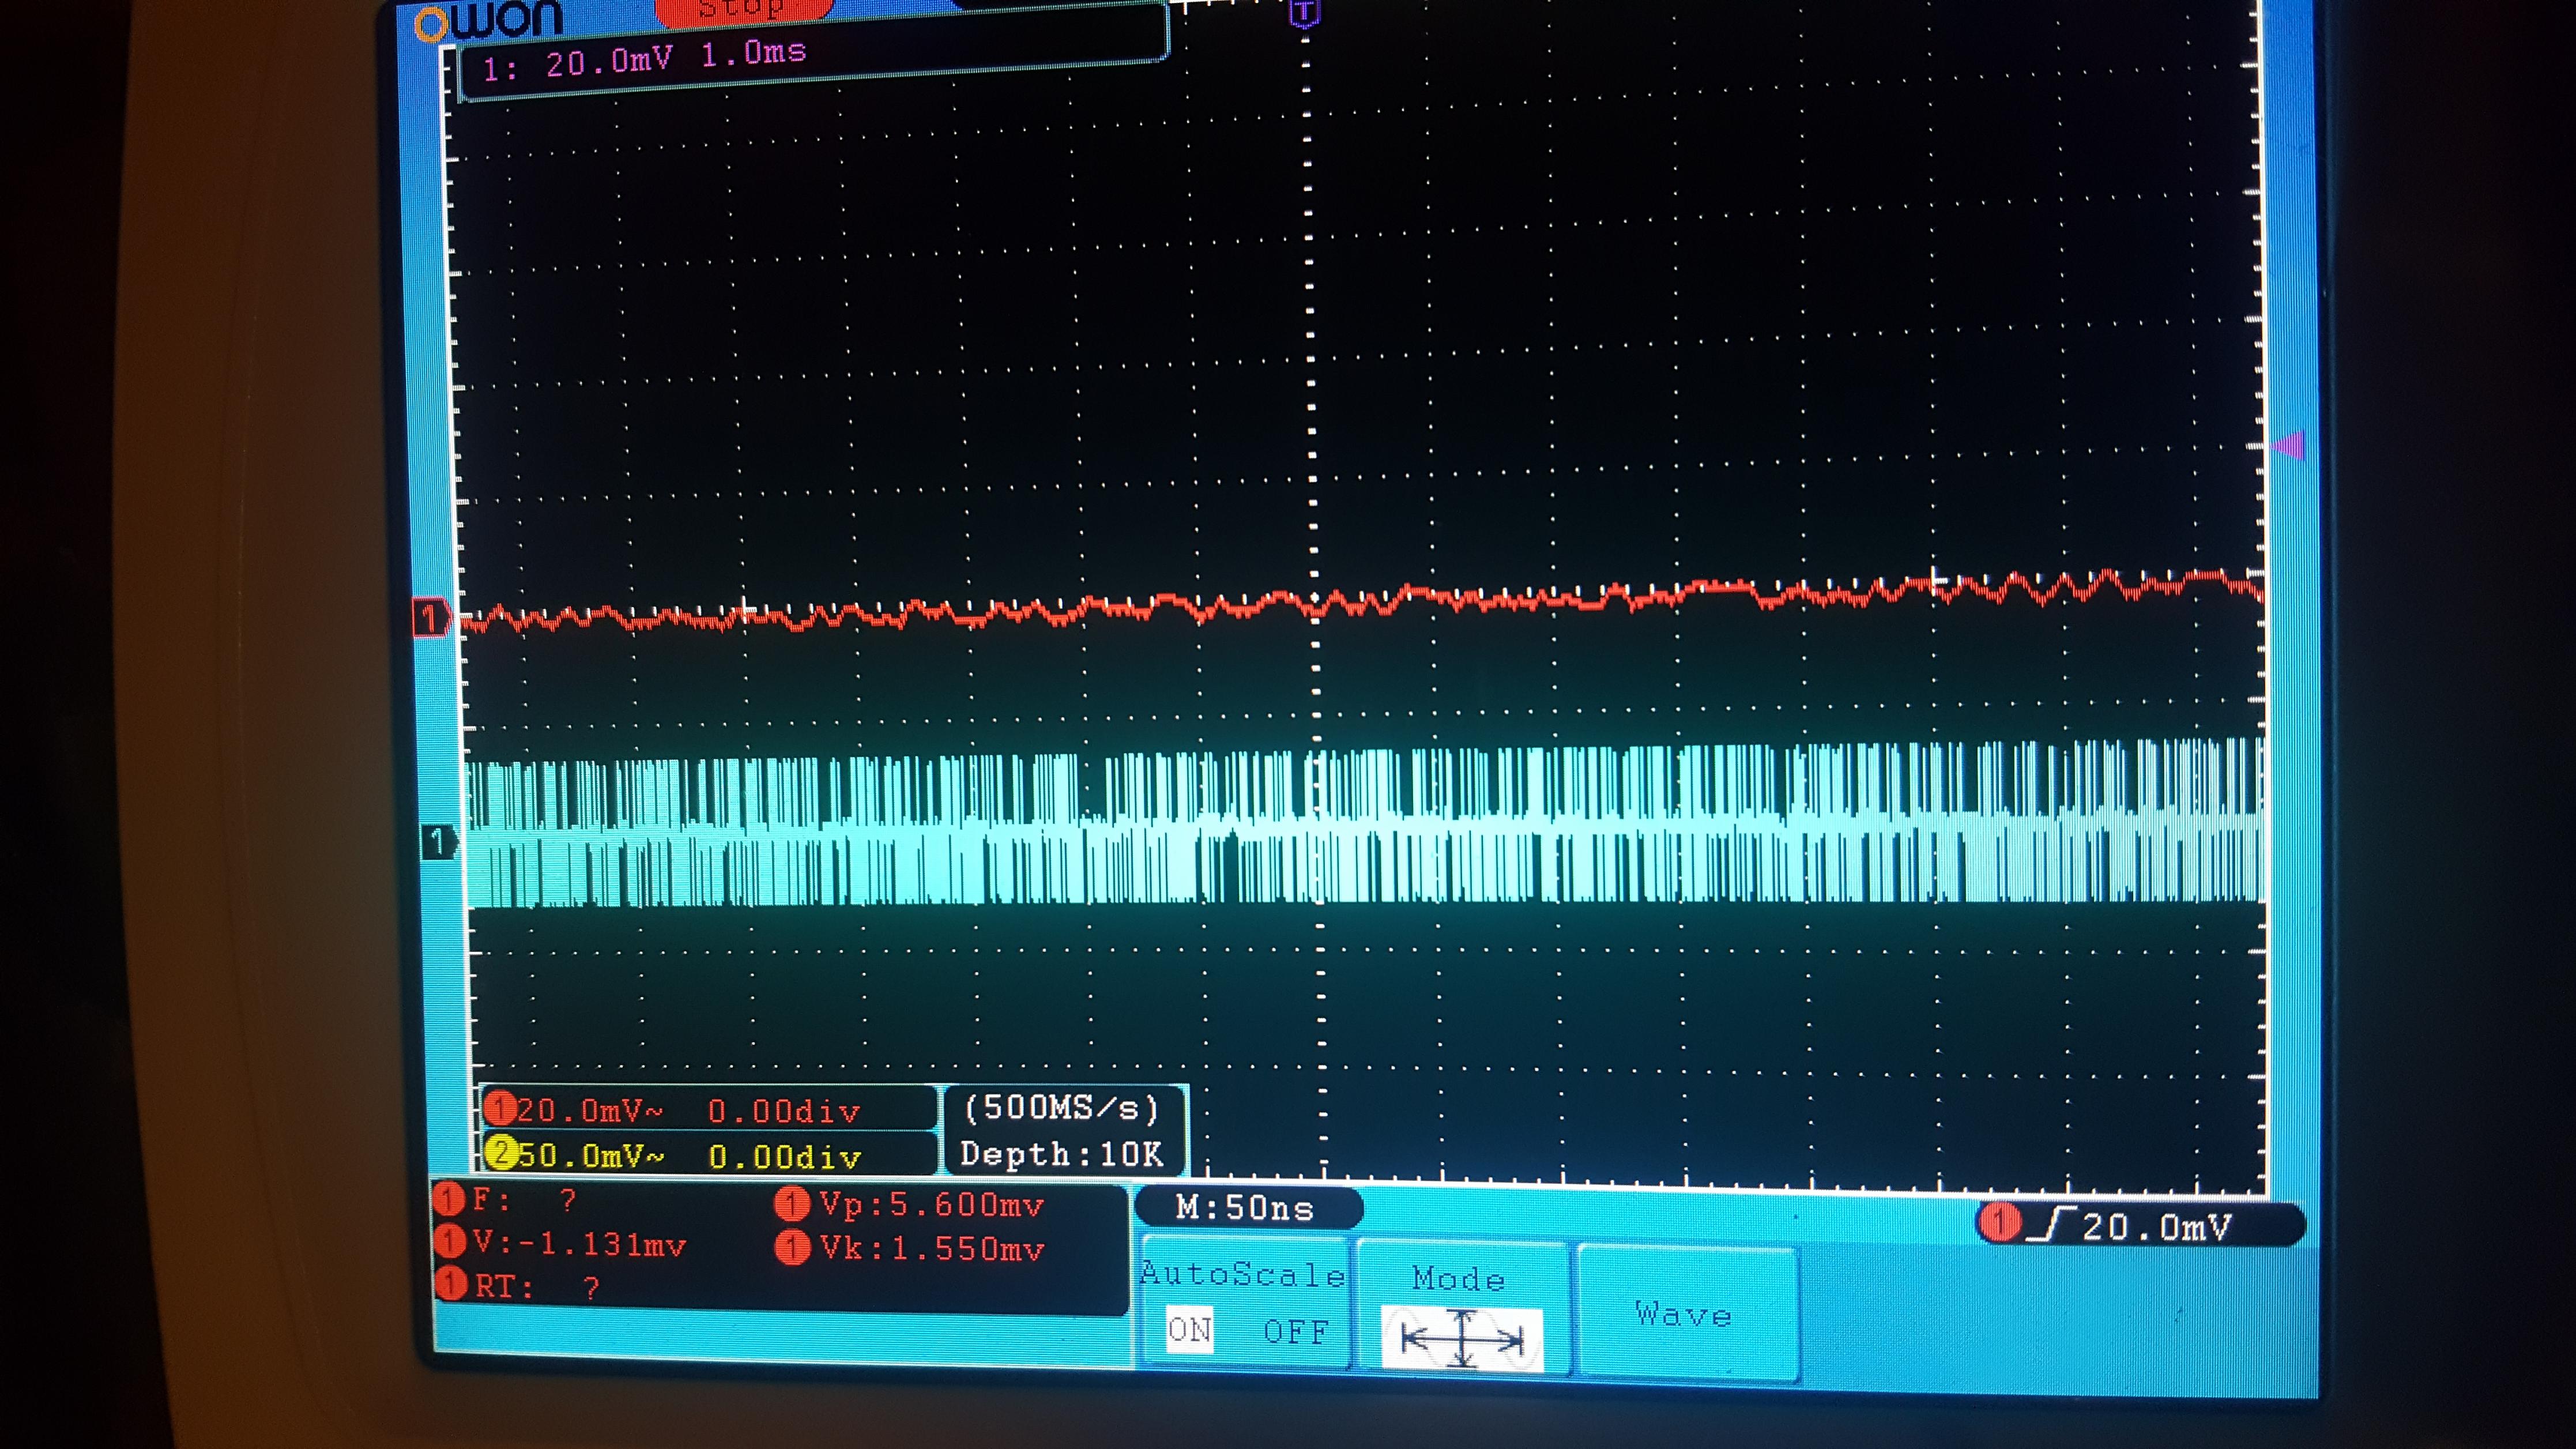The height and width of the screenshot is (1449, 2576).
Task: Click the horizontal trigger position T marker
Action: tap(1304, 13)
